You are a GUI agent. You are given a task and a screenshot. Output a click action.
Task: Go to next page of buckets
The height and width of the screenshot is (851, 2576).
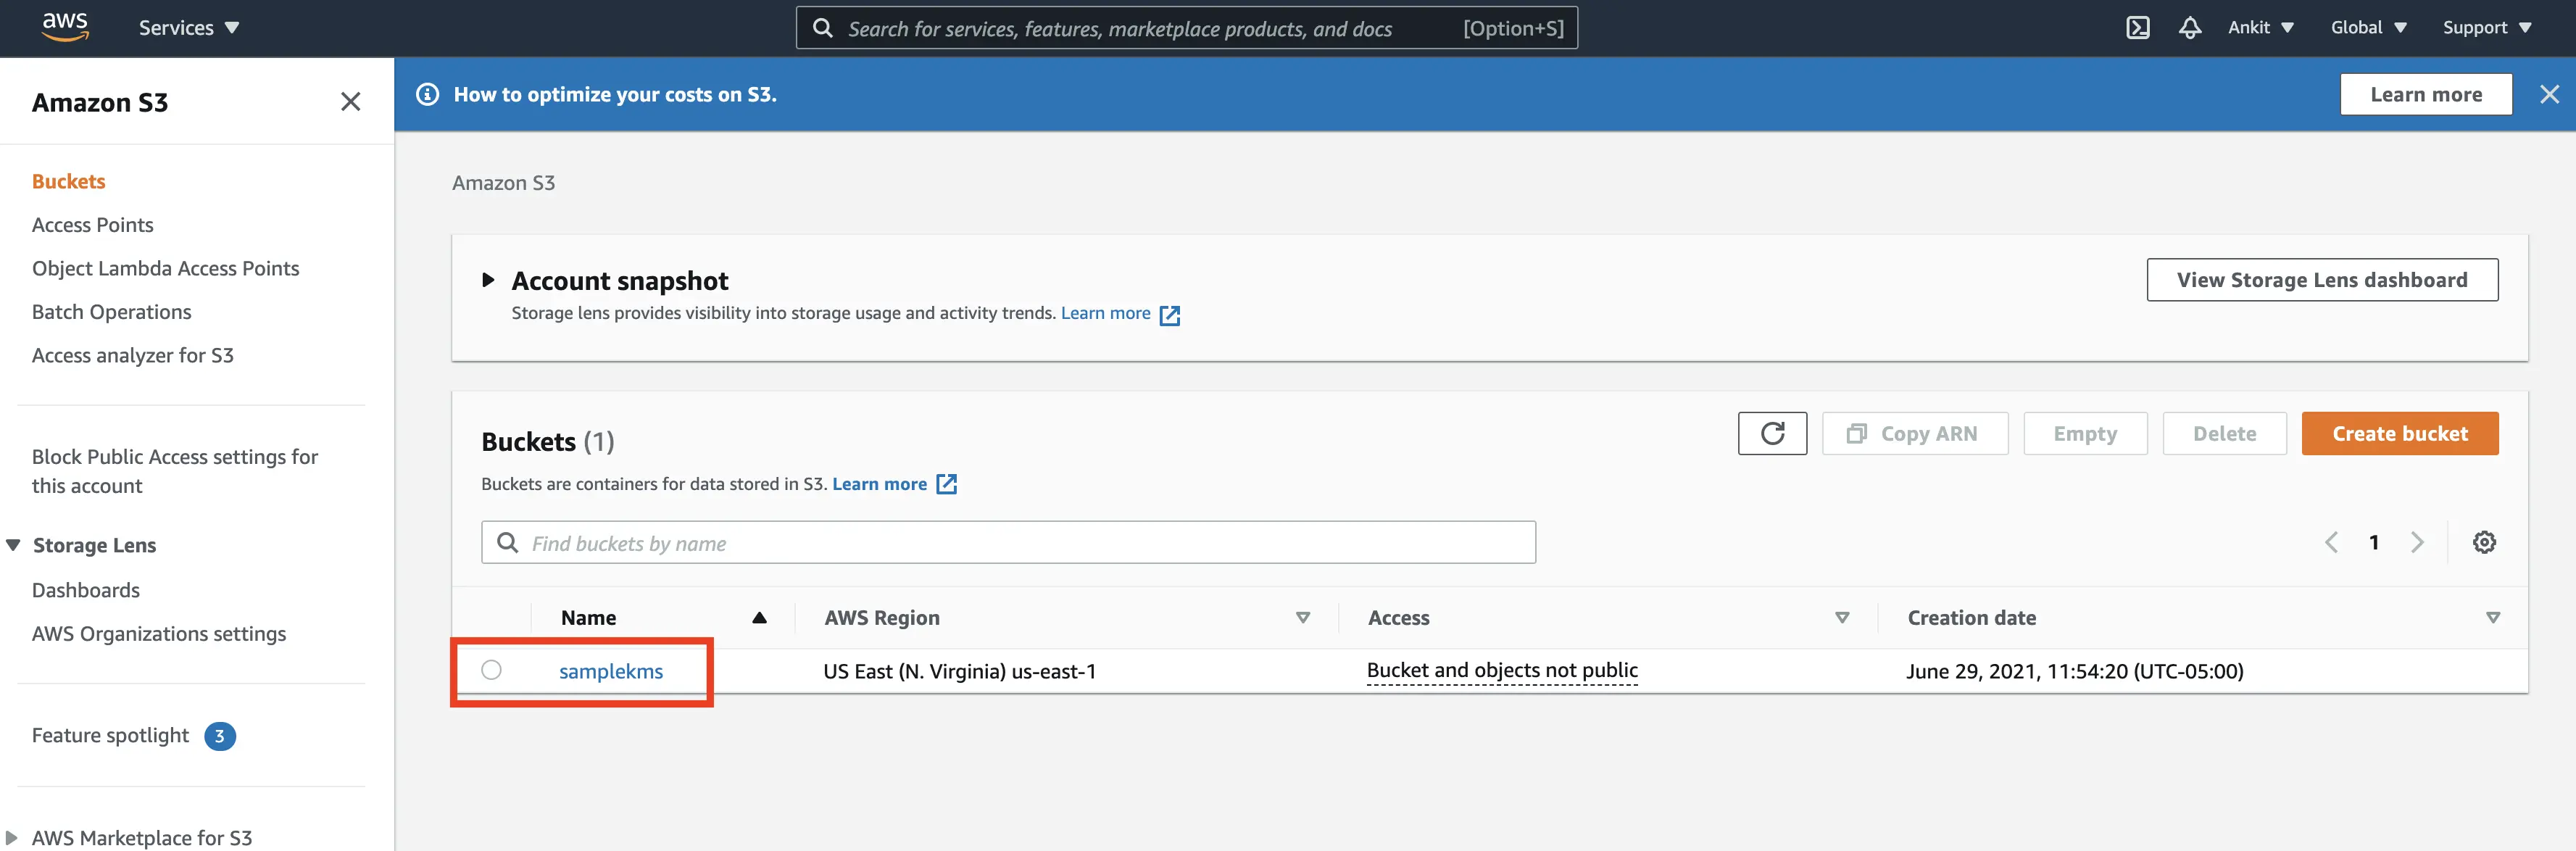pyautogui.click(x=2417, y=543)
